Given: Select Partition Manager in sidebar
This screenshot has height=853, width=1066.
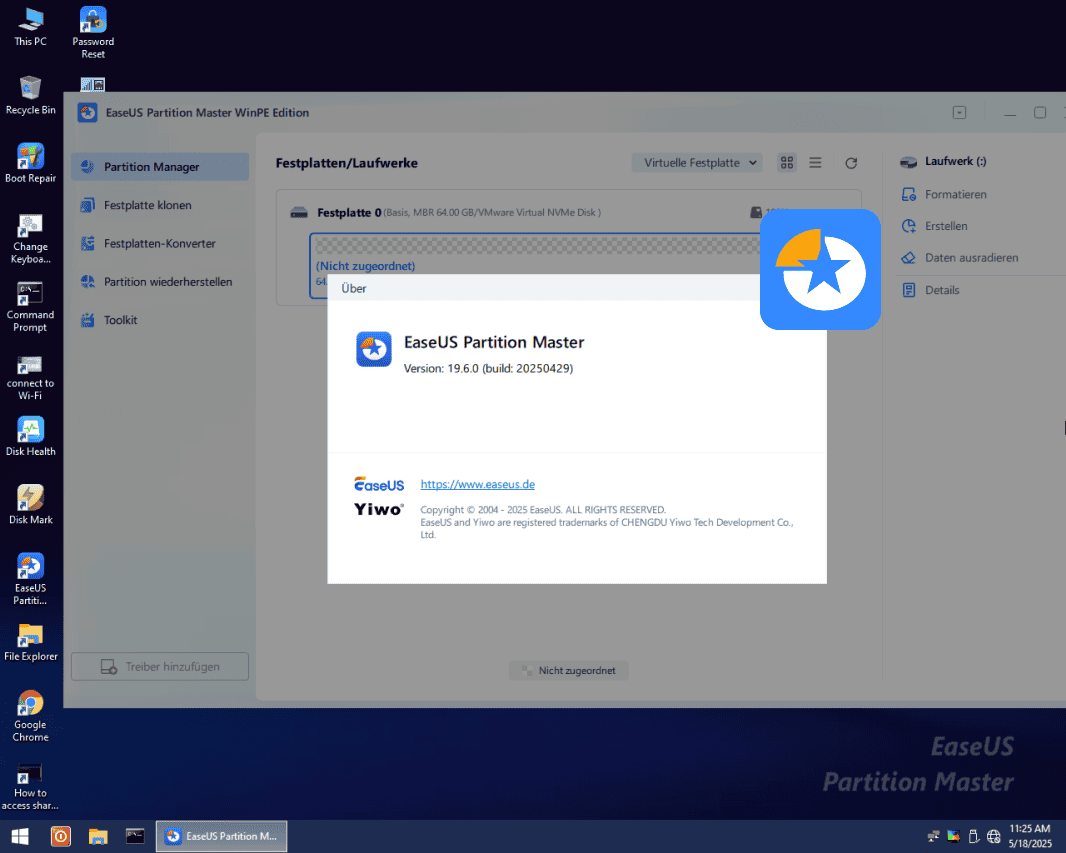Looking at the screenshot, I should (x=160, y=167).
